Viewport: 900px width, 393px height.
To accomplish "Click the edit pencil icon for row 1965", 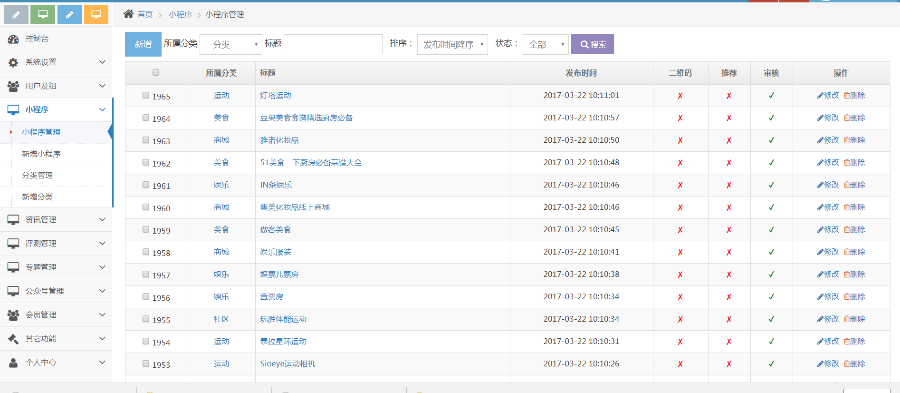I will point(820,95).
